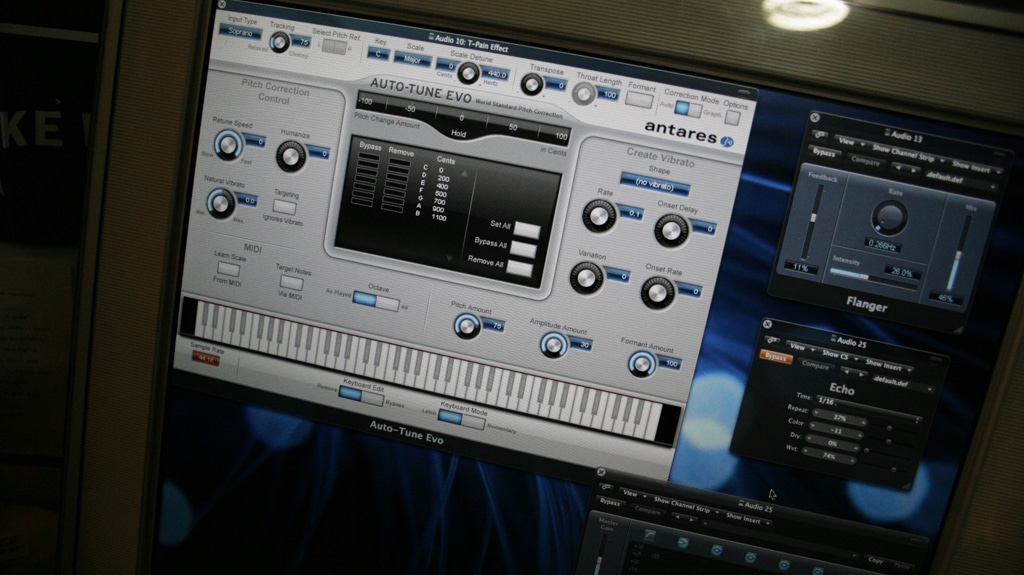Screen dimensions: 1024x575
Task: Click the Tracking knob
Action: pyautogui.click(x=280, y=42)
